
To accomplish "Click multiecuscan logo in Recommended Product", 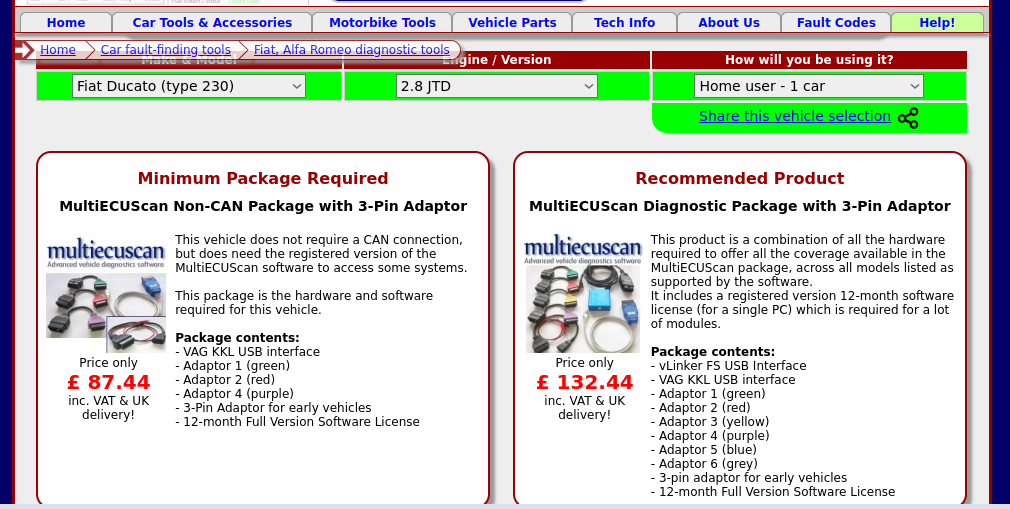I will [582, 250].
